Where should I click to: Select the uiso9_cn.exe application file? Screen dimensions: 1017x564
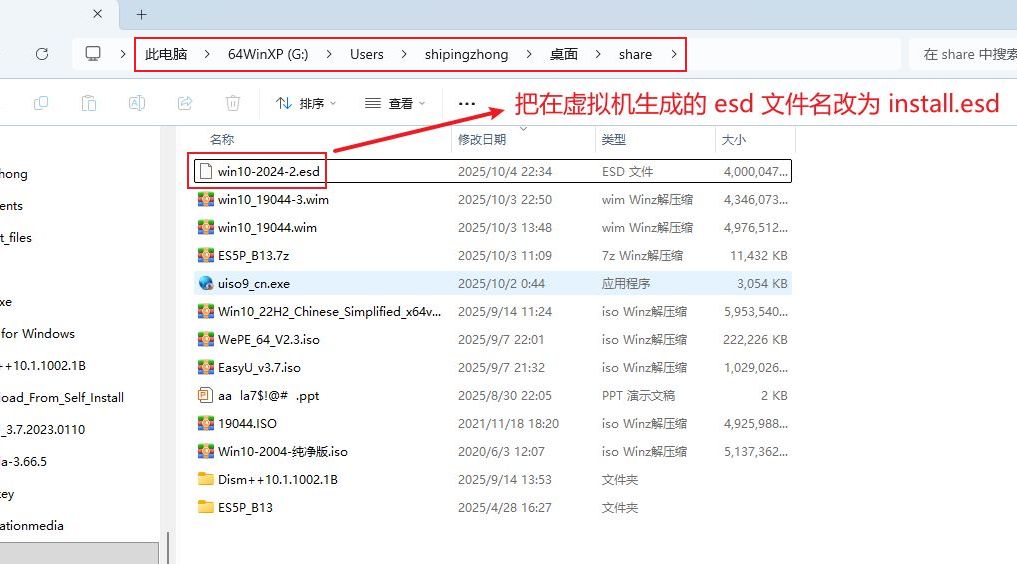254,284
